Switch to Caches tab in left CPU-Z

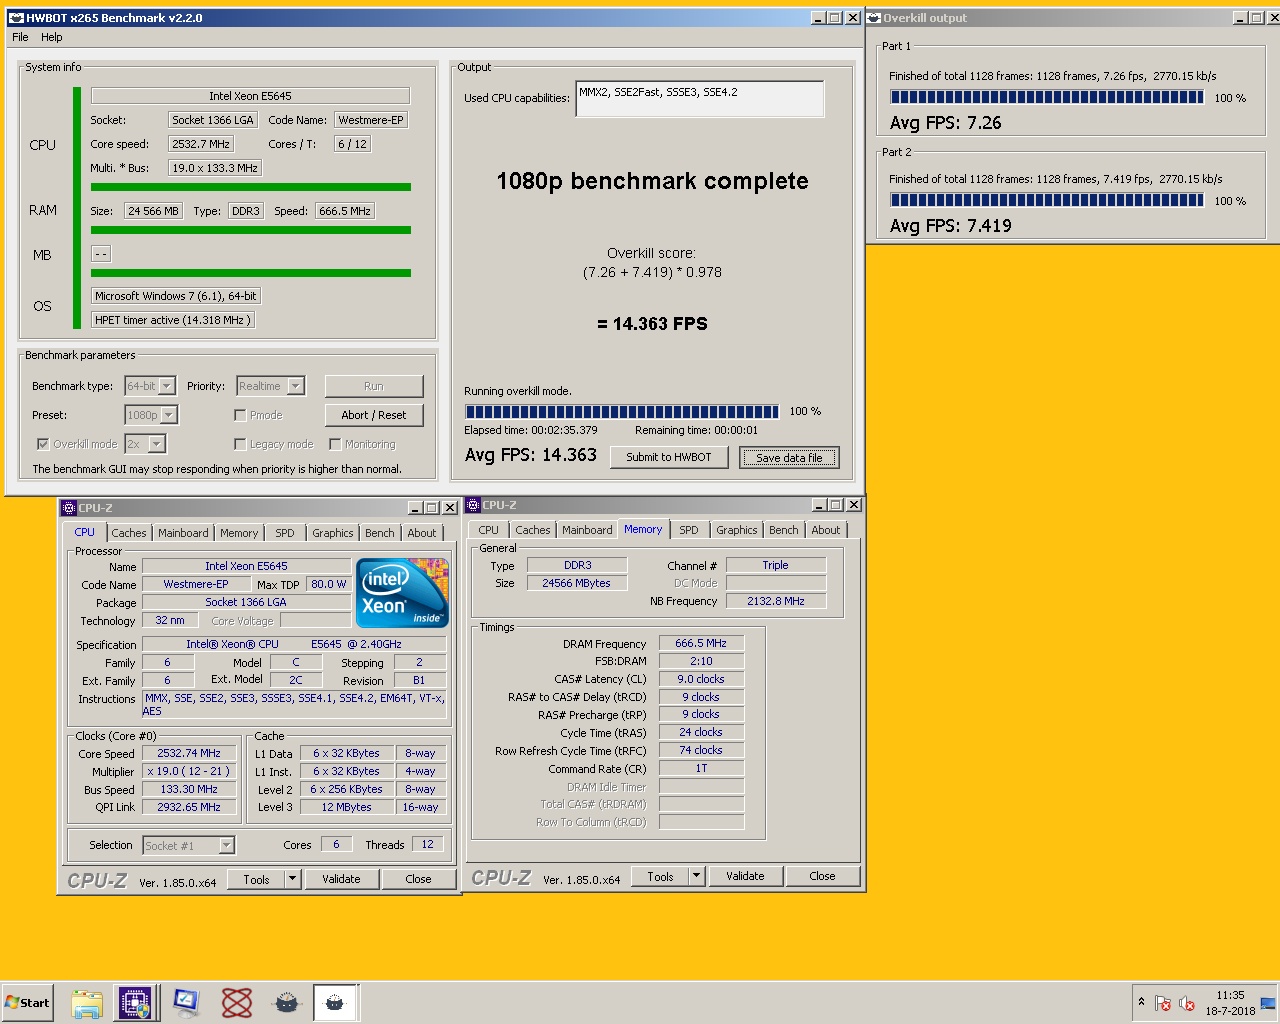(x=129, y=533)
